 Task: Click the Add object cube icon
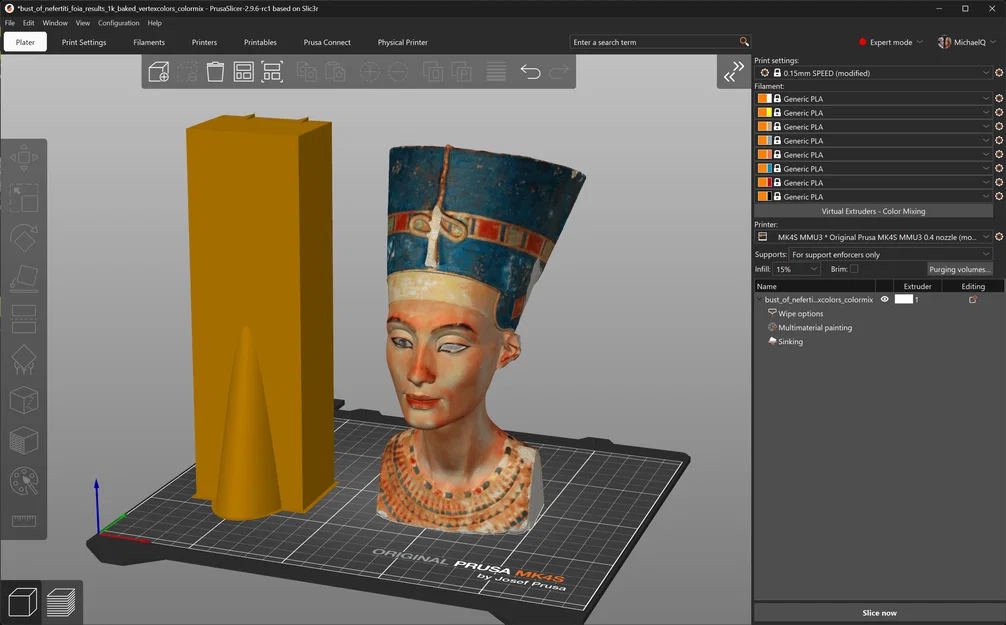point(158,71)
